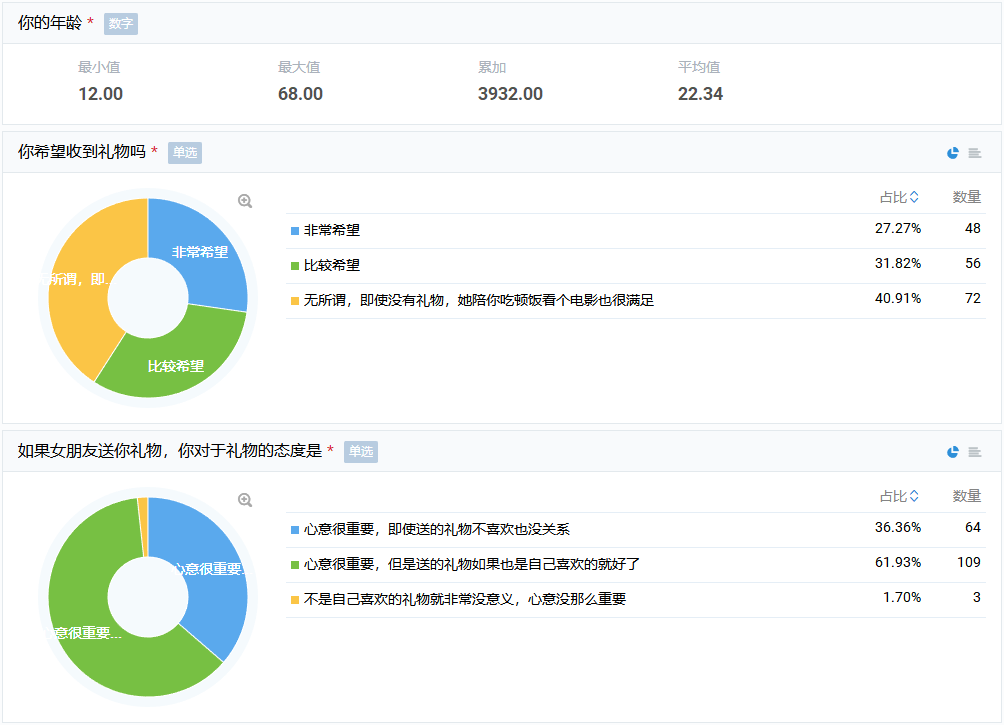Click the count 109 in gift-attitude table
Viewport: 1004px width, 725px height.
pos(969,562)
